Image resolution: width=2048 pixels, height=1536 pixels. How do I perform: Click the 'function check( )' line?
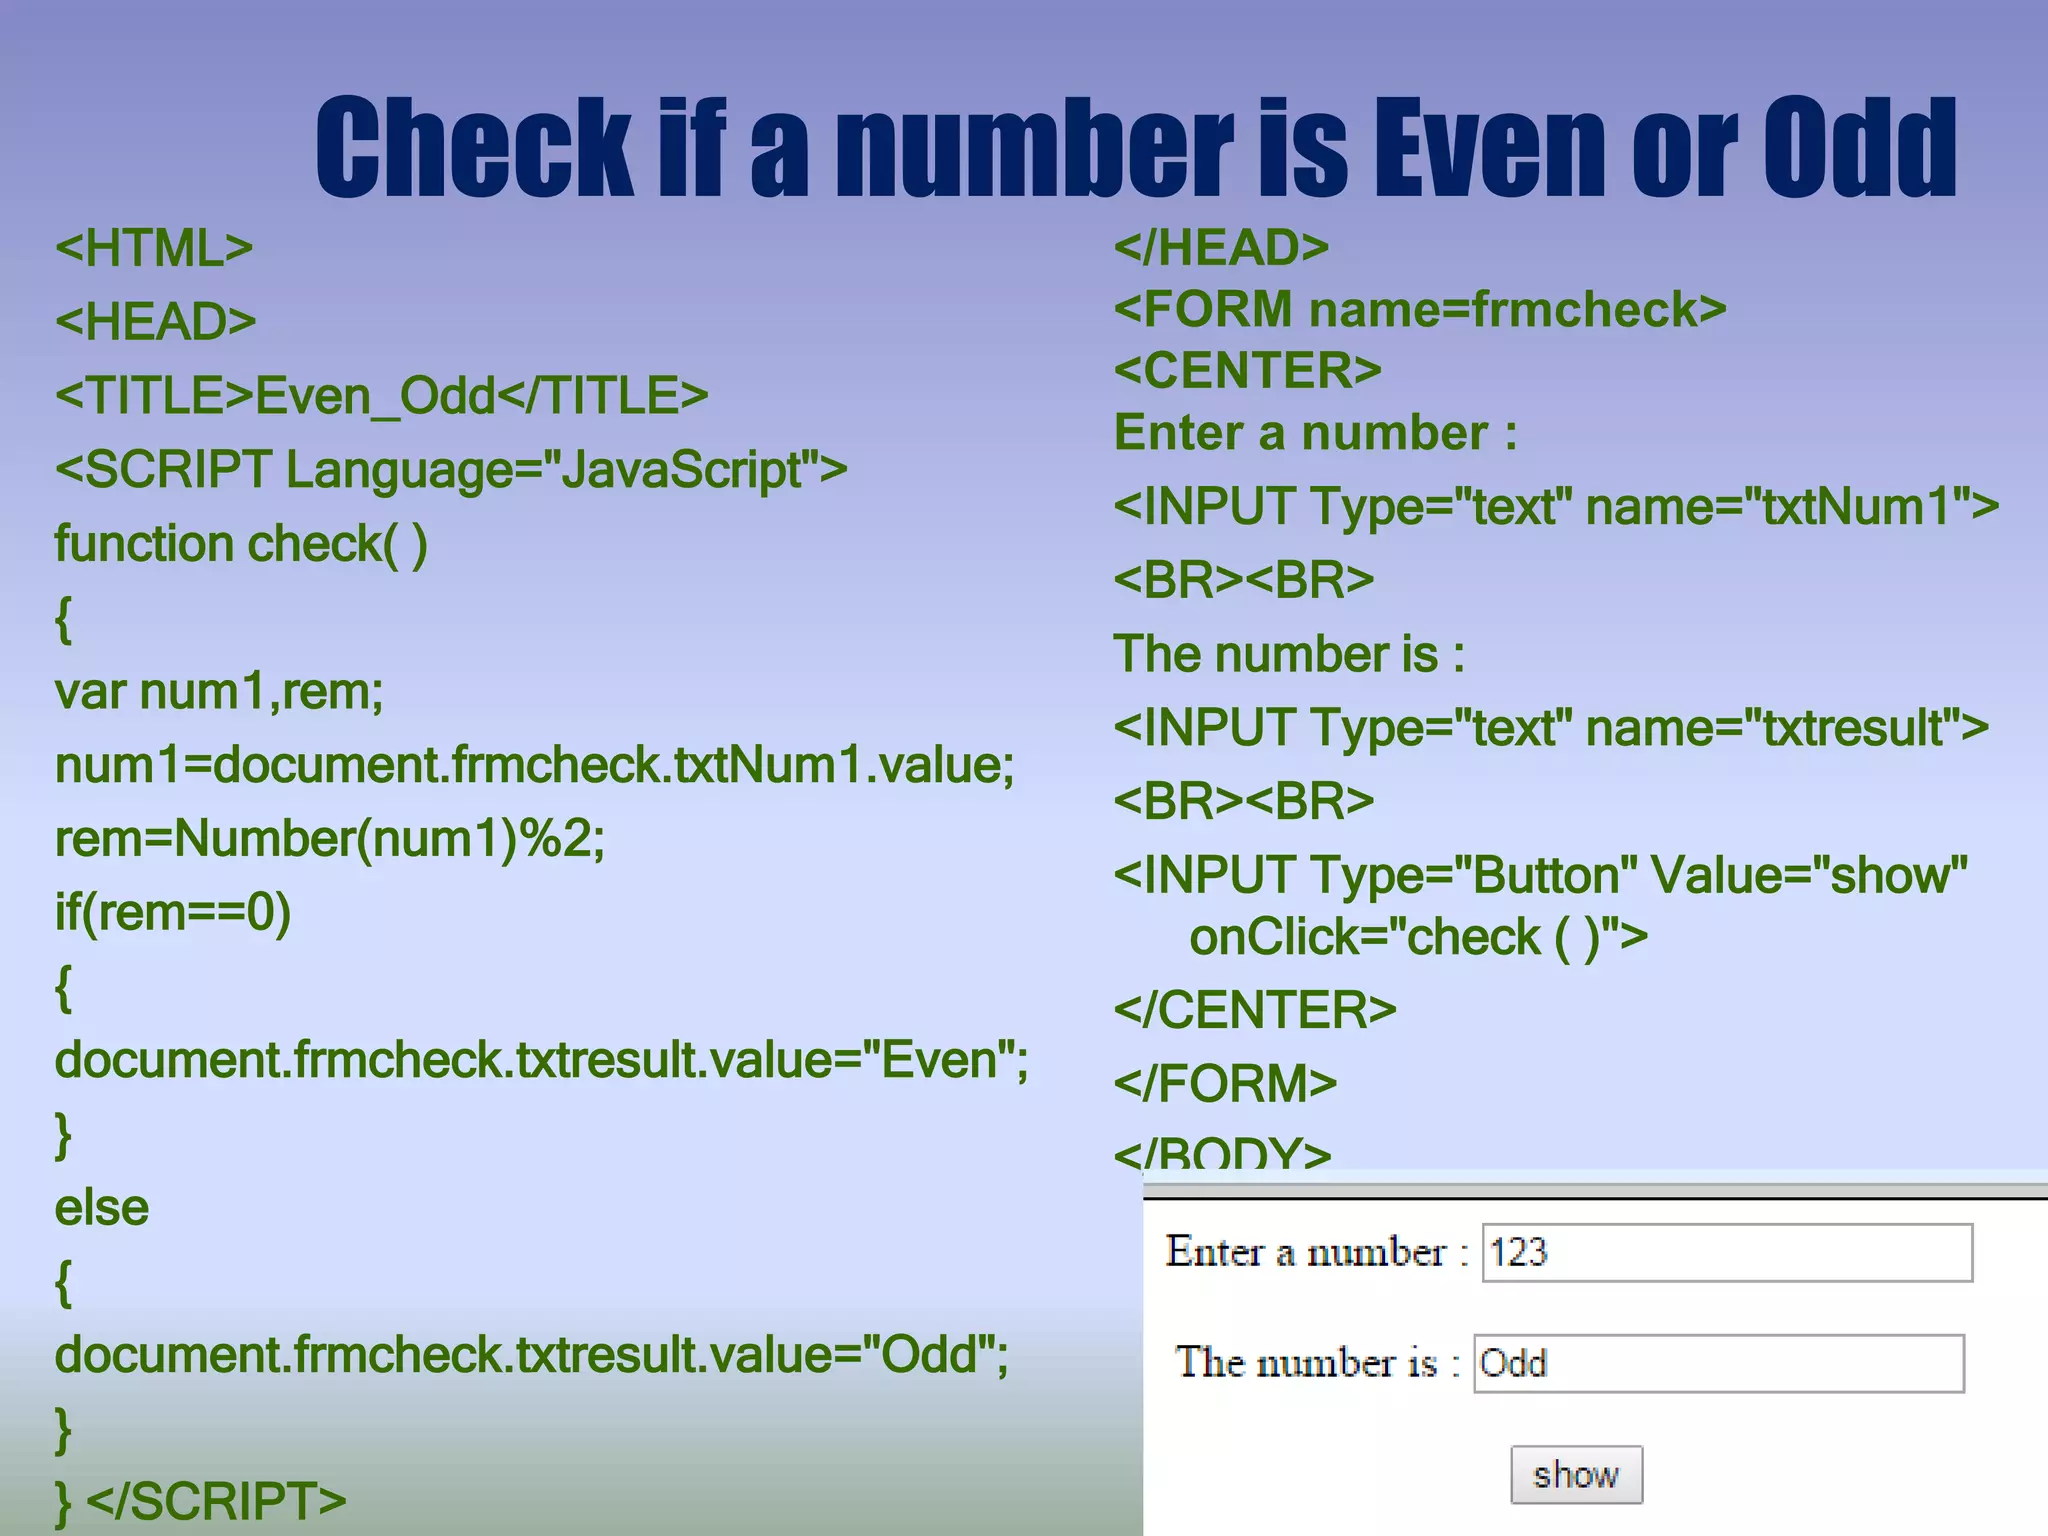tap(241, 544)
